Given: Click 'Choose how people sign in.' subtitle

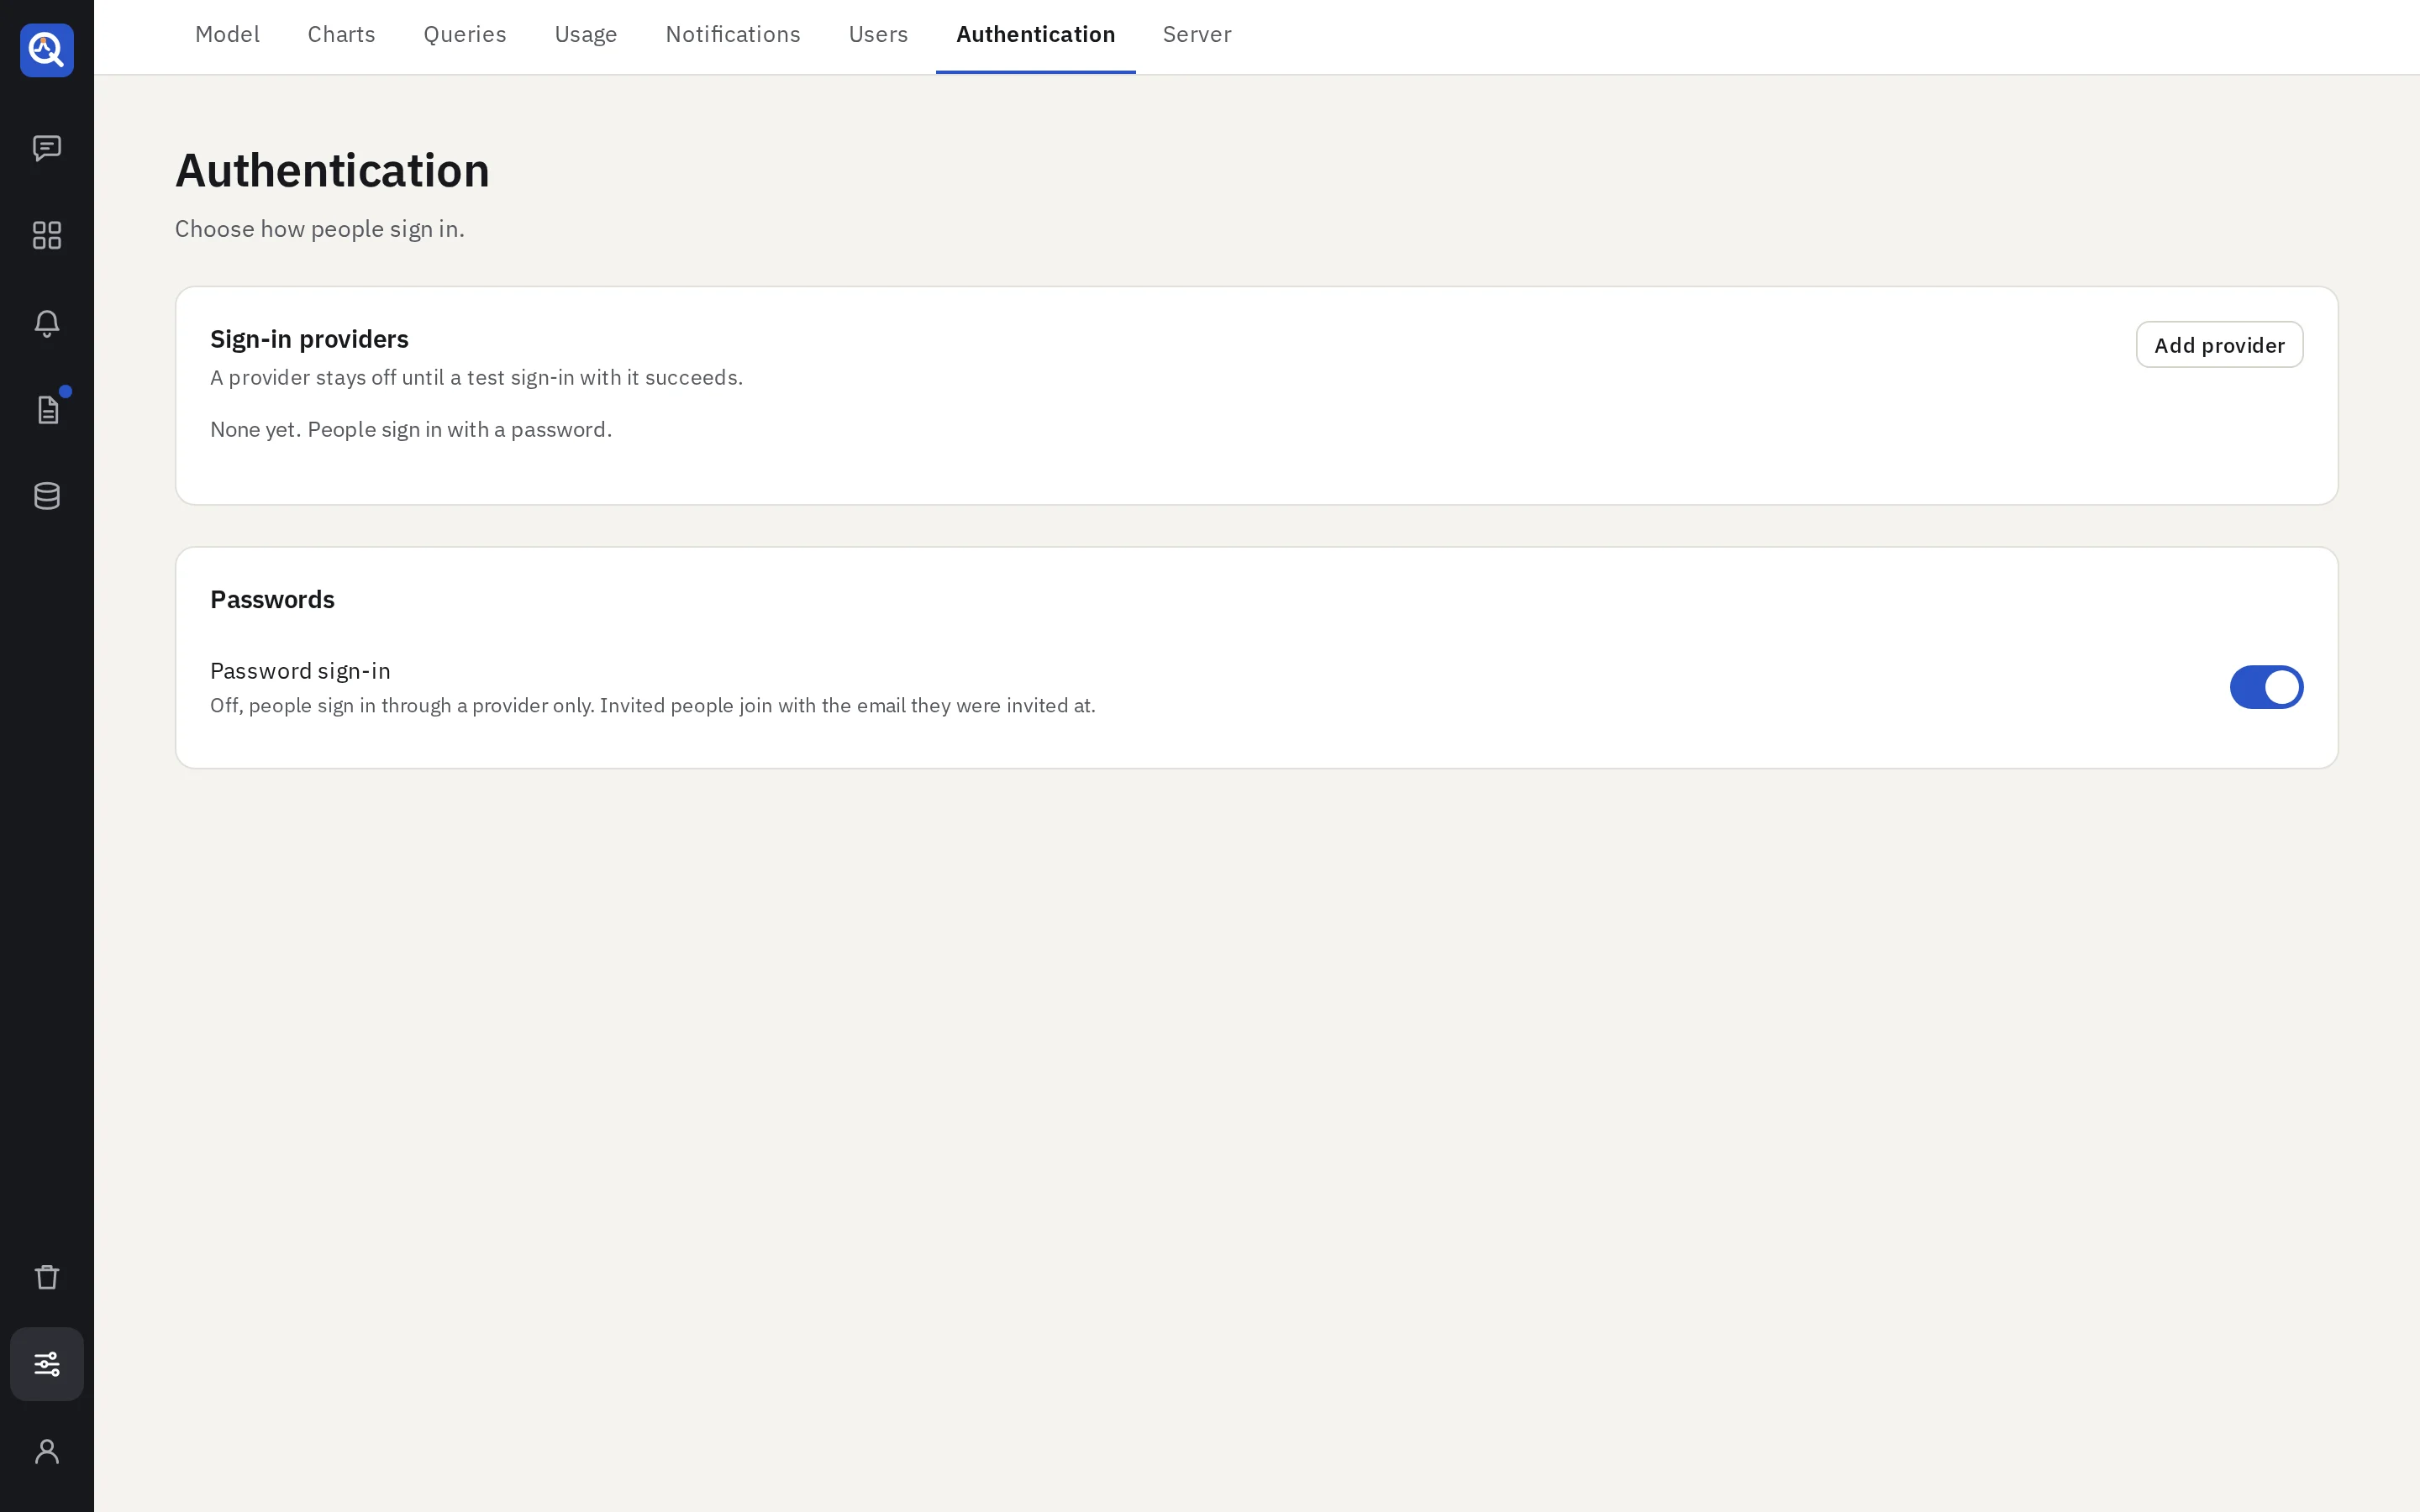Looking at the screenshot, I should coord(320,229).
